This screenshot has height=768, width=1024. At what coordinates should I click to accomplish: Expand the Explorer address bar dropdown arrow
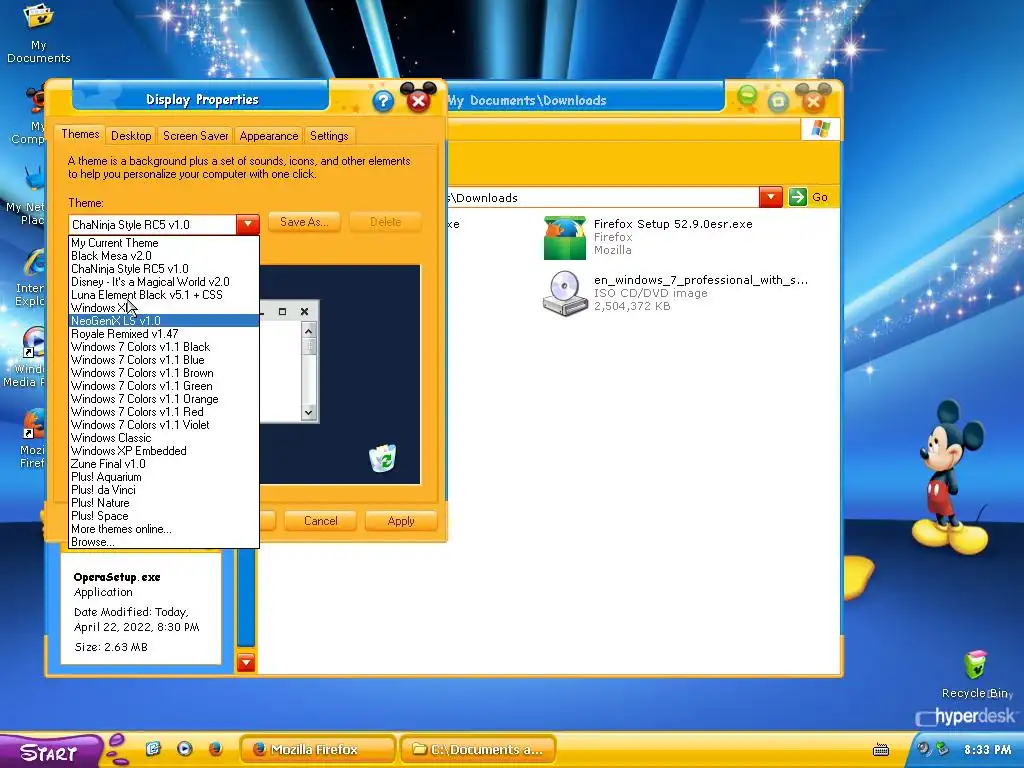771,197
